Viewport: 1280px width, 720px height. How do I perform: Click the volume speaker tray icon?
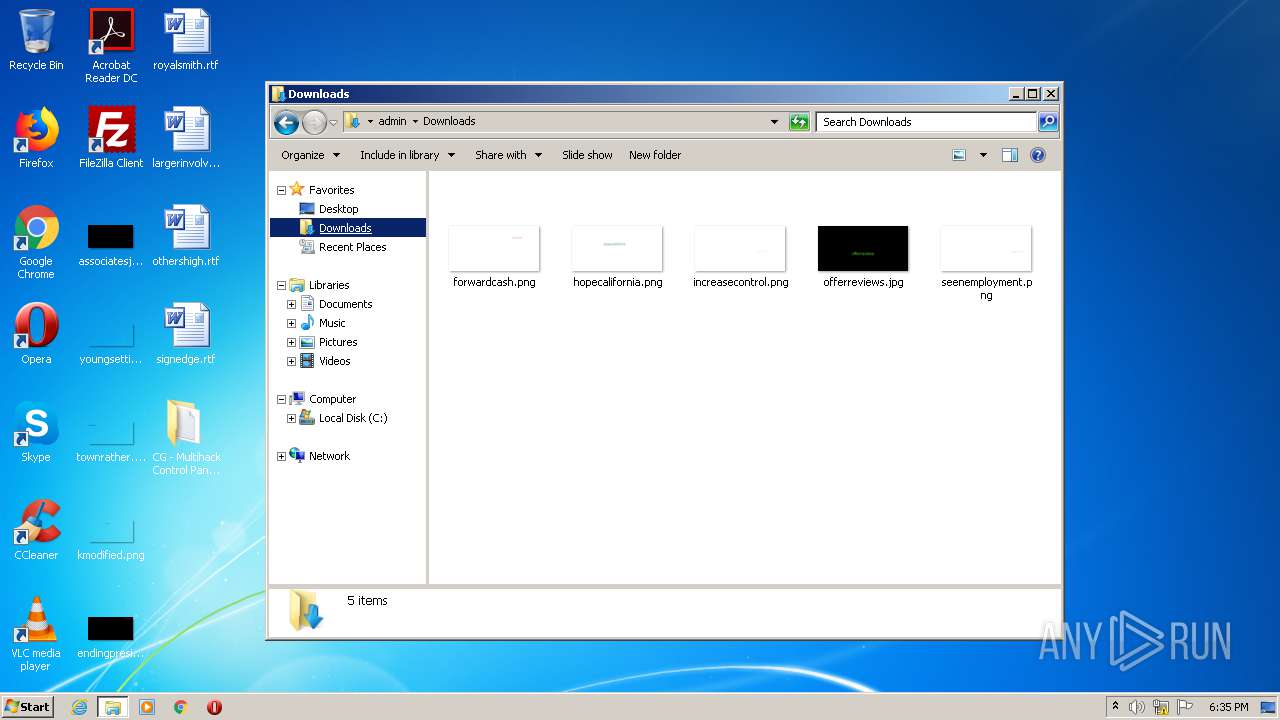(x=1137, y=707)
